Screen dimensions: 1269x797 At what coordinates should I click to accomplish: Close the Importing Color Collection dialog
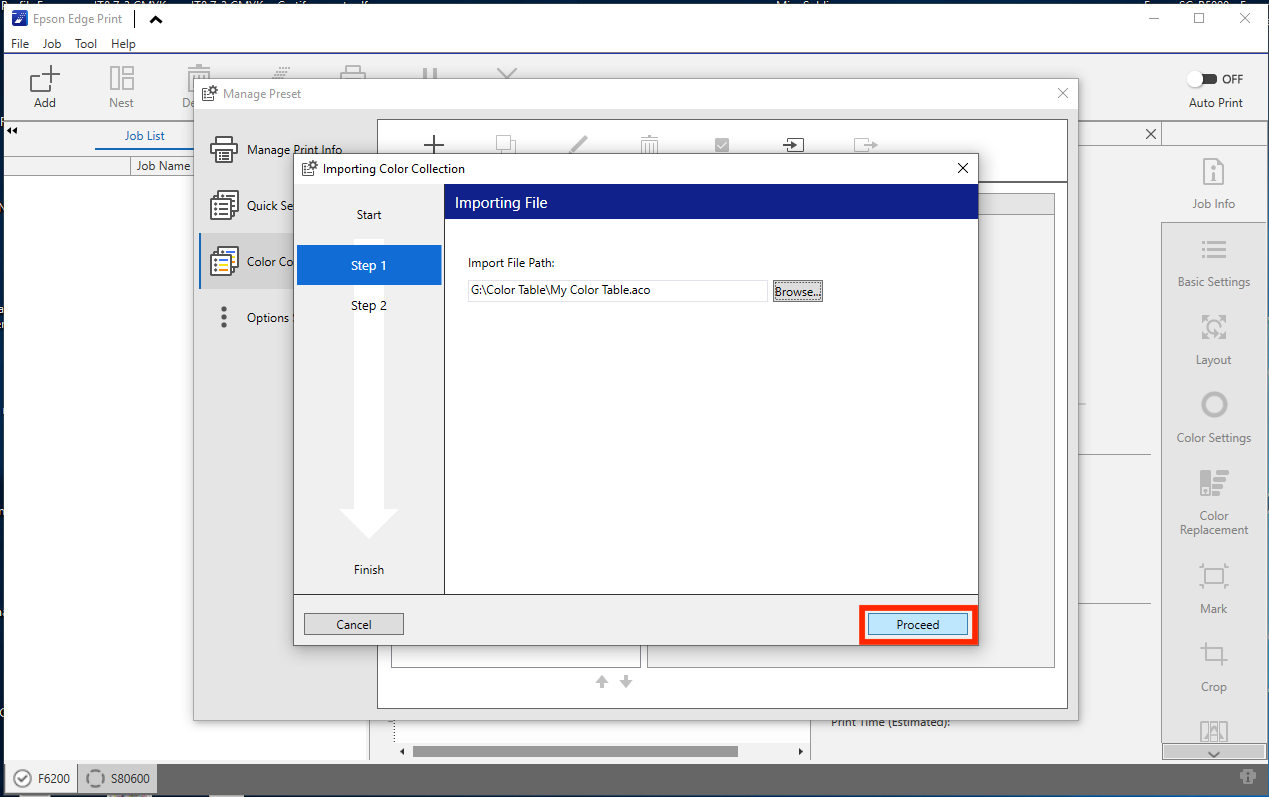click(962, 169)
